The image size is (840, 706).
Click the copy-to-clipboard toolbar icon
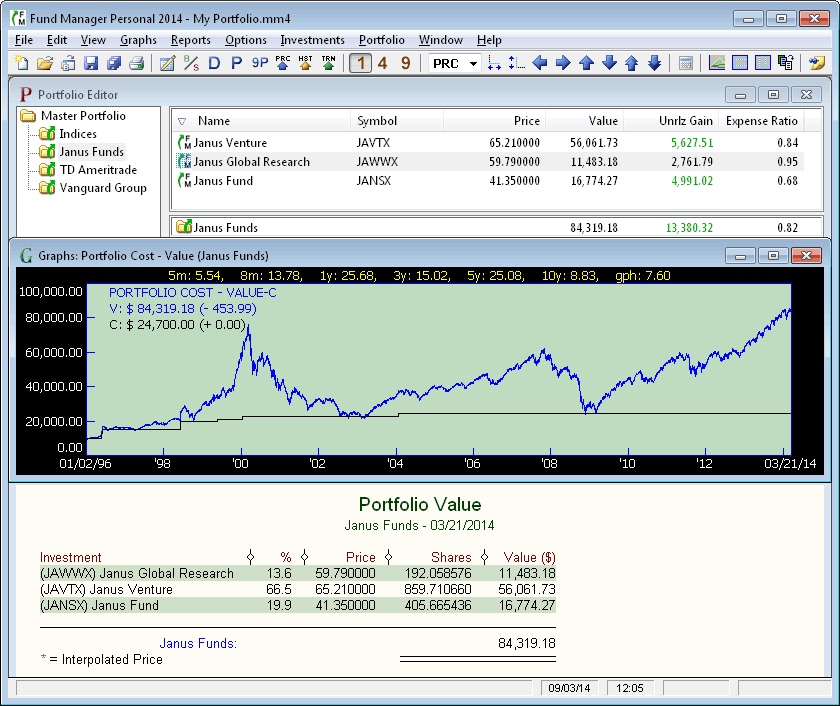tap(786, 63)
